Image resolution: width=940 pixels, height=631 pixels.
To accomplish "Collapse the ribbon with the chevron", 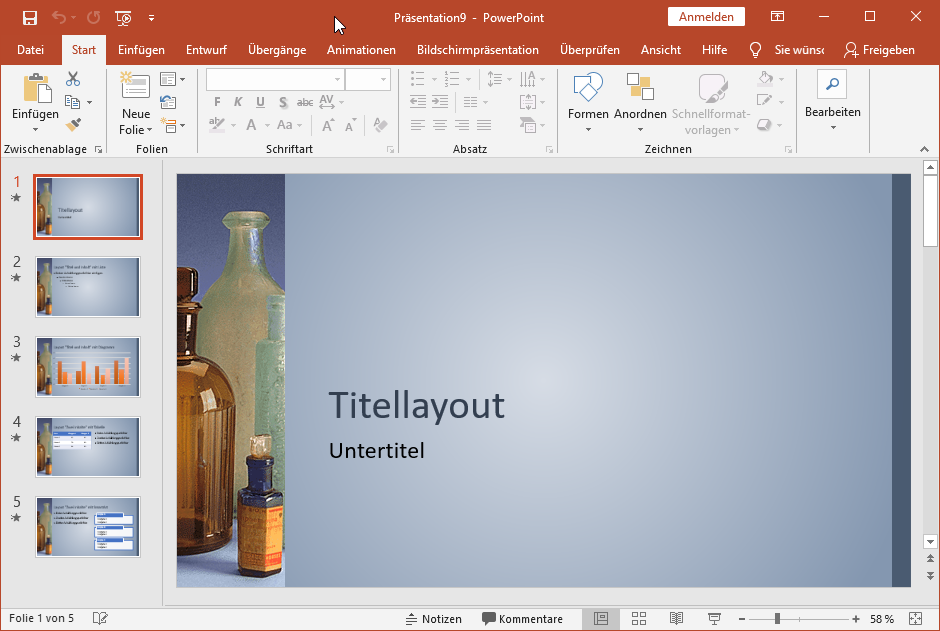I will point(924,149).
